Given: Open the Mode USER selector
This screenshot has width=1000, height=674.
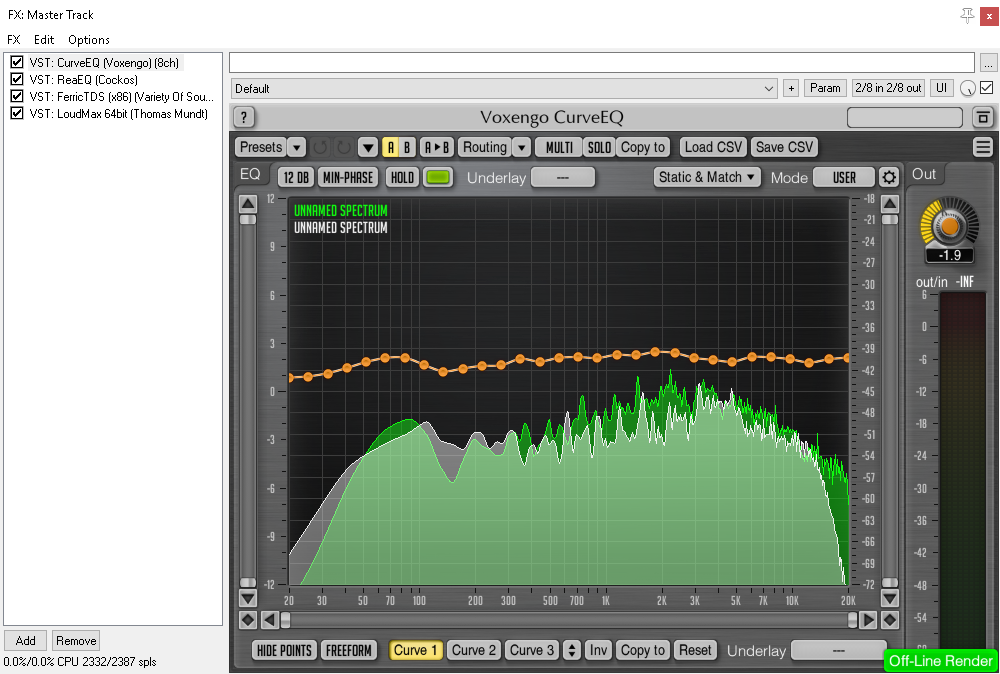Looking at the screenshot, I should pos(844,177).
